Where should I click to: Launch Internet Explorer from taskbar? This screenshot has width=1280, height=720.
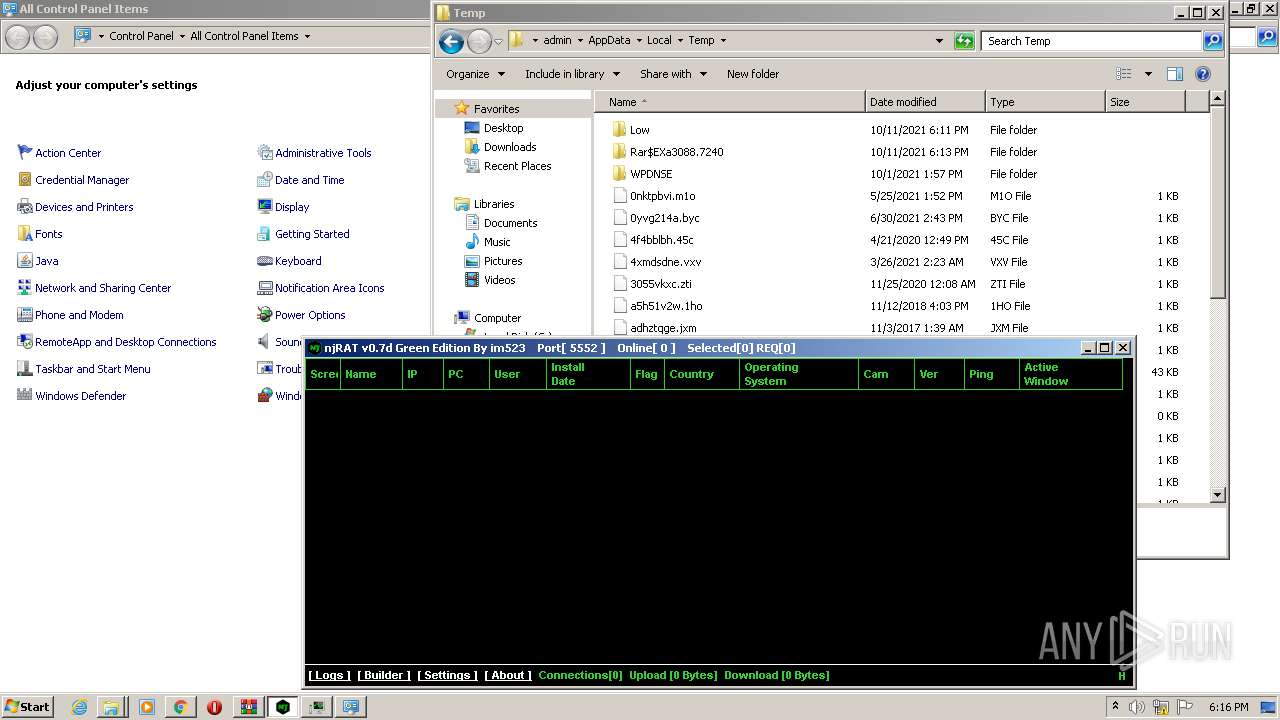point(80,707)
